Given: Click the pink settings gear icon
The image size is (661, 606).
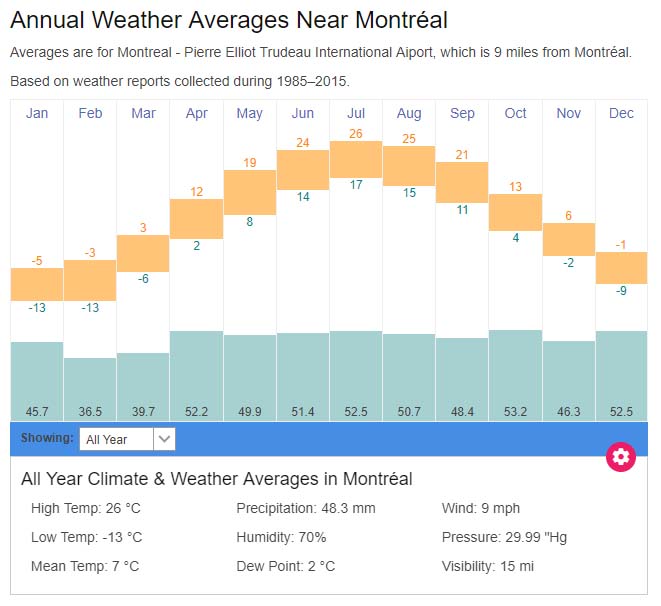Looking at the screenshot, I should click(x=621, y=457).
